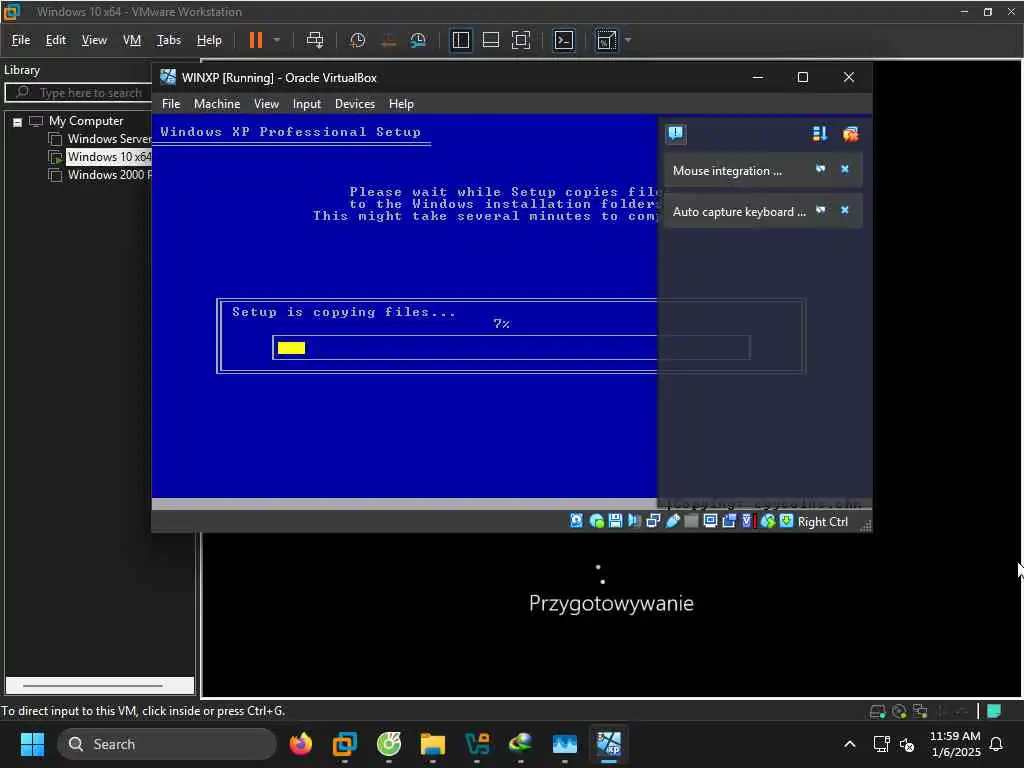Screen dimensions: 1024x768
Task: Click VirtualBox mouse integration status icon
Action: 768,521
